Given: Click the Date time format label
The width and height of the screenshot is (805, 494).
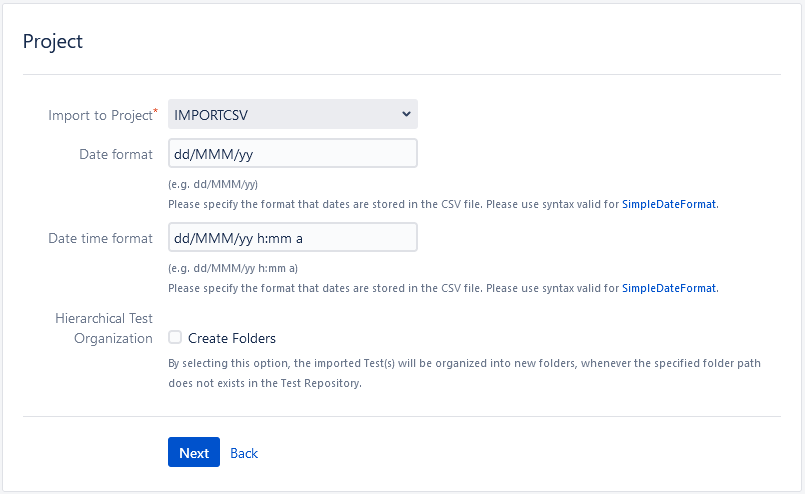Looking at the screenshot, I should tap(100, 238).
